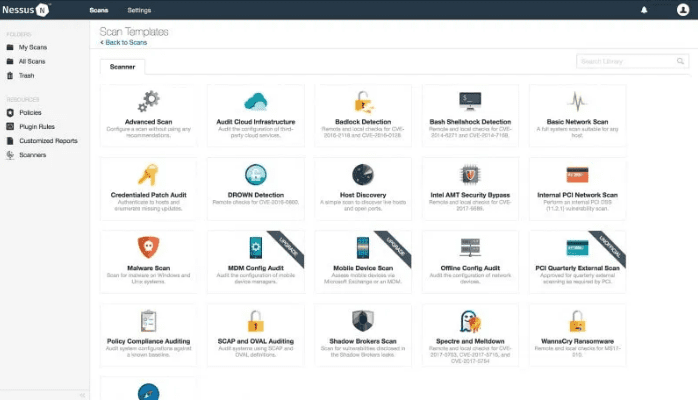Click the Shadow Brokers Scan title text
The height and width of the screenshot is (413, 698).
(363, 341)
